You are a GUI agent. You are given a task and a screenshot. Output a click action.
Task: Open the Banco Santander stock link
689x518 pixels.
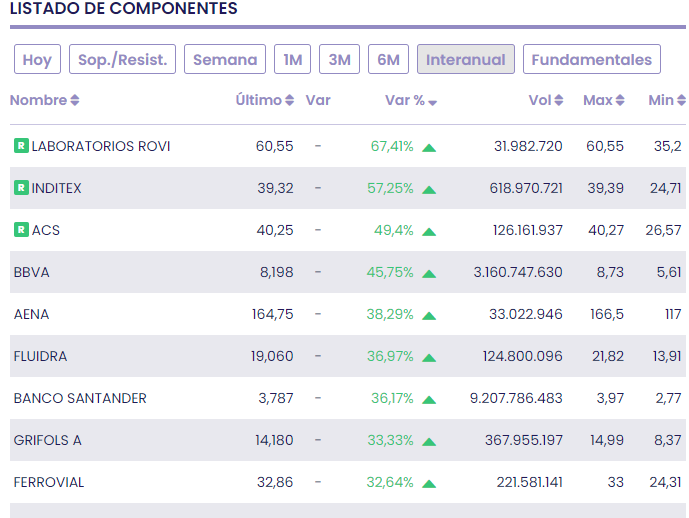pos(80,398)
